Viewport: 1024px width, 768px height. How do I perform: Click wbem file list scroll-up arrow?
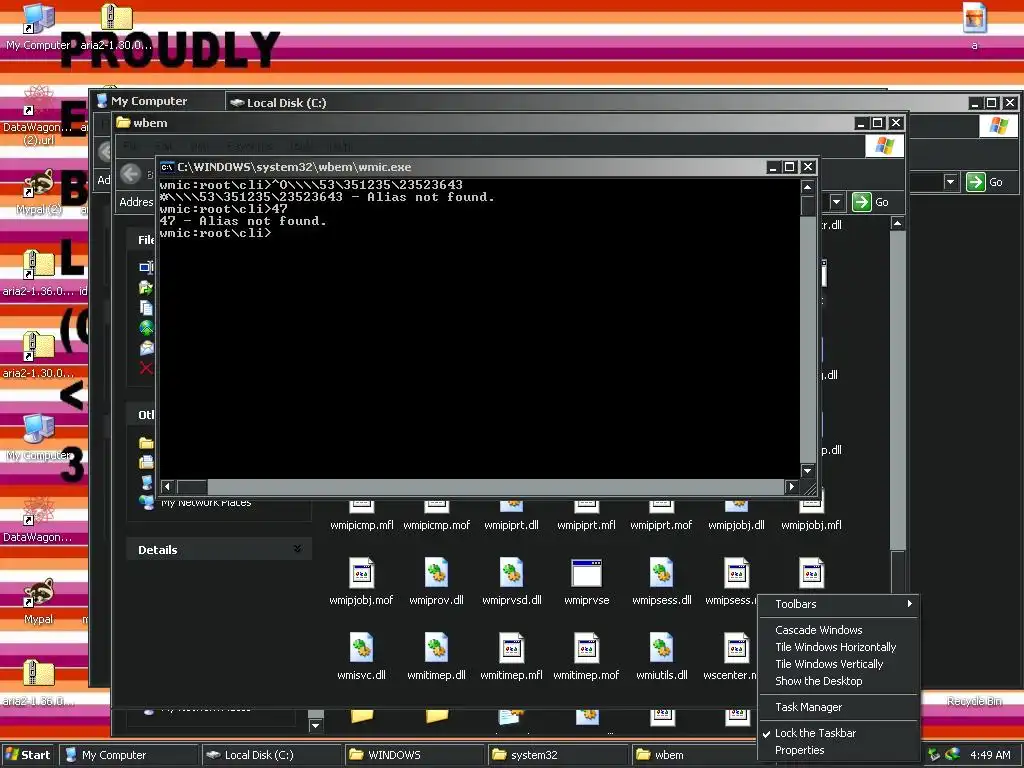[x=898, y=223]
